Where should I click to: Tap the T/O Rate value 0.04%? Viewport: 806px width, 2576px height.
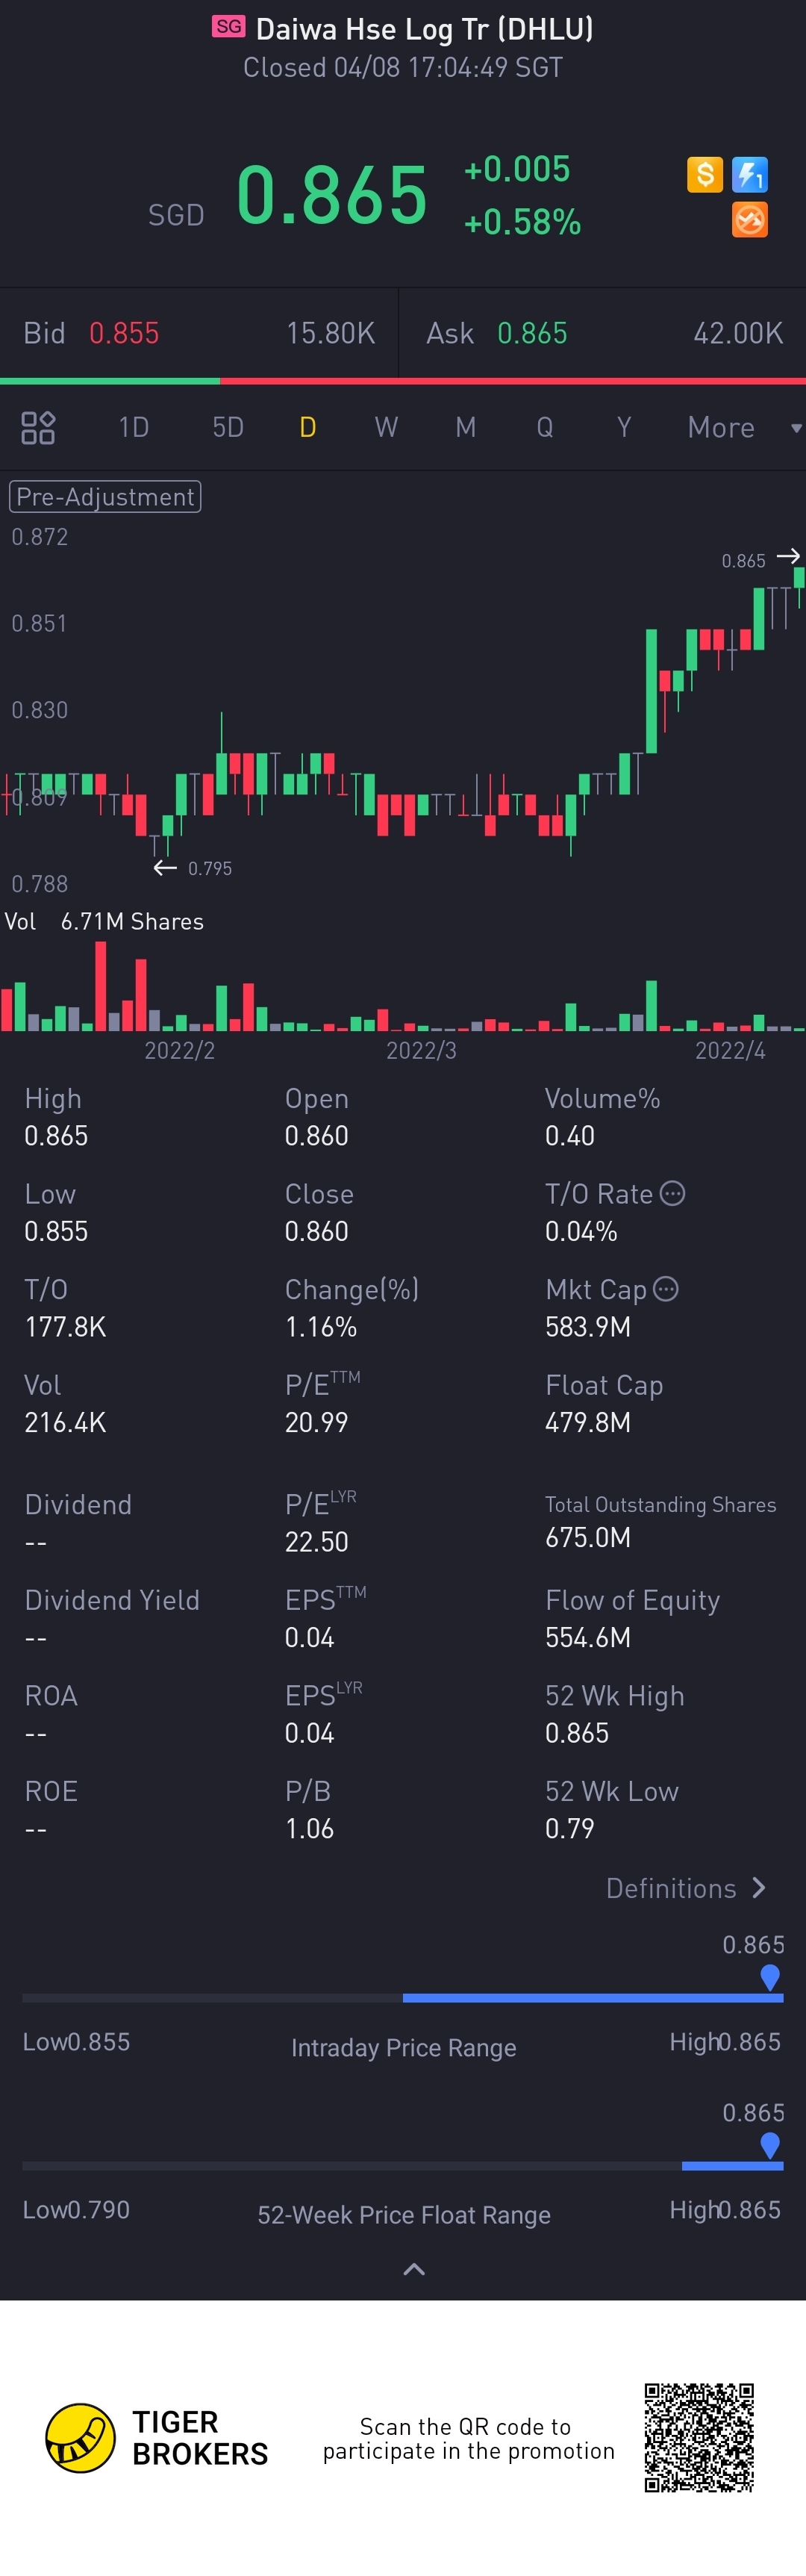[x=581, y=1231]
